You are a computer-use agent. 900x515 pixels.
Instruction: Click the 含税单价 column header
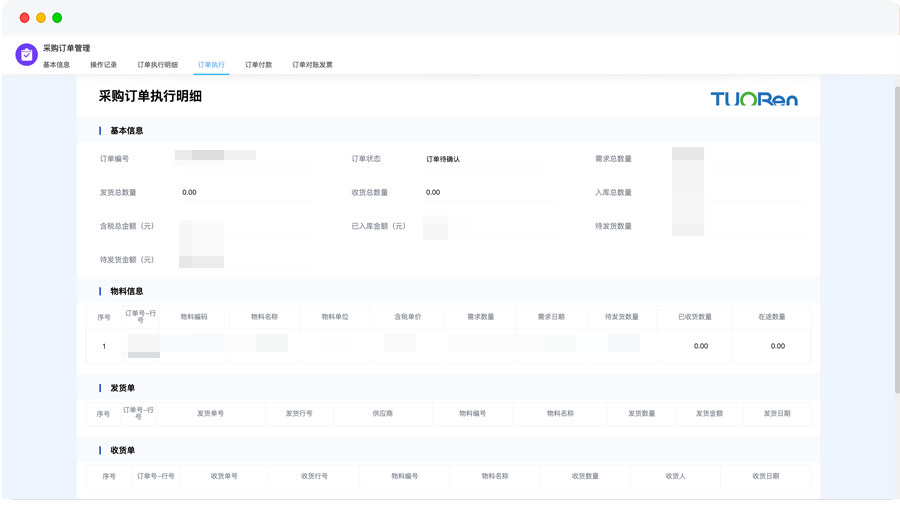[408, 317]
